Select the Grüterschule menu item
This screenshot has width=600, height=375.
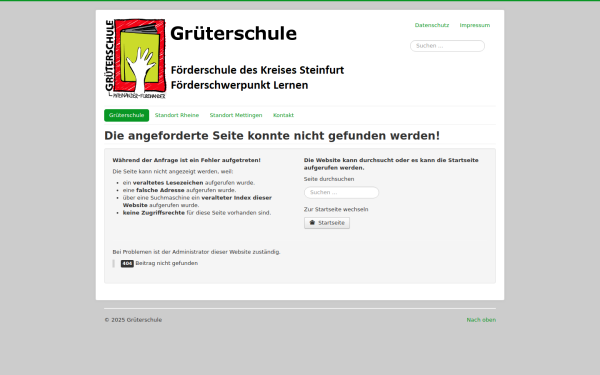pos(127,115)
